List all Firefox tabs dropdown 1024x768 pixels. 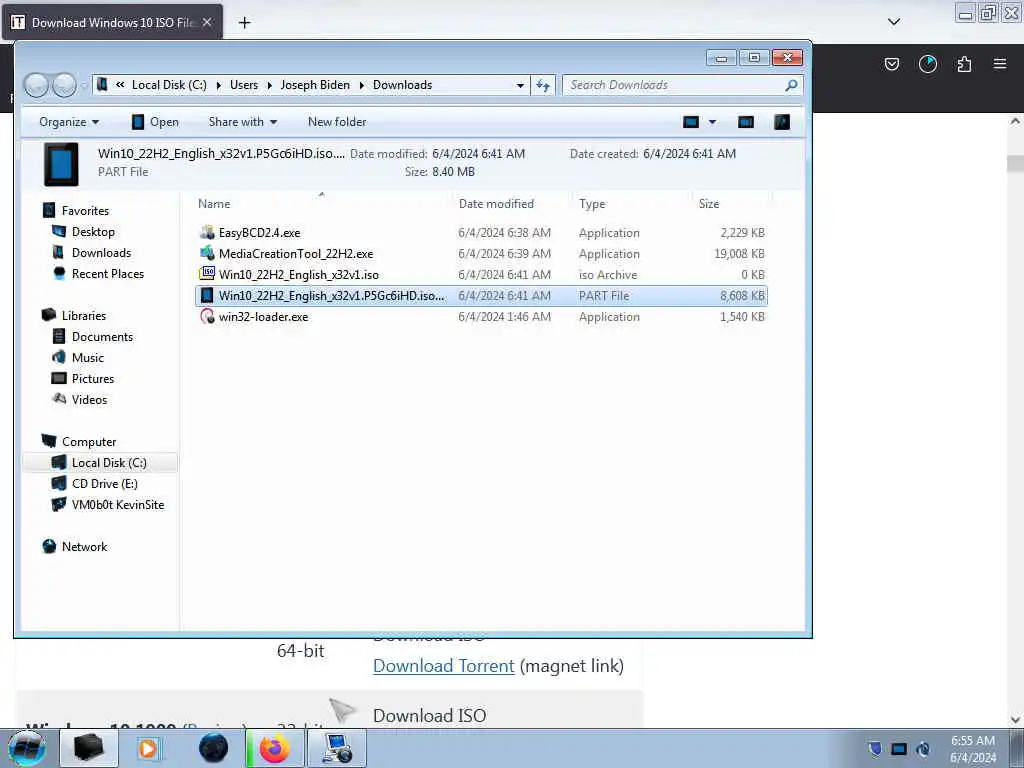[894, 22]
